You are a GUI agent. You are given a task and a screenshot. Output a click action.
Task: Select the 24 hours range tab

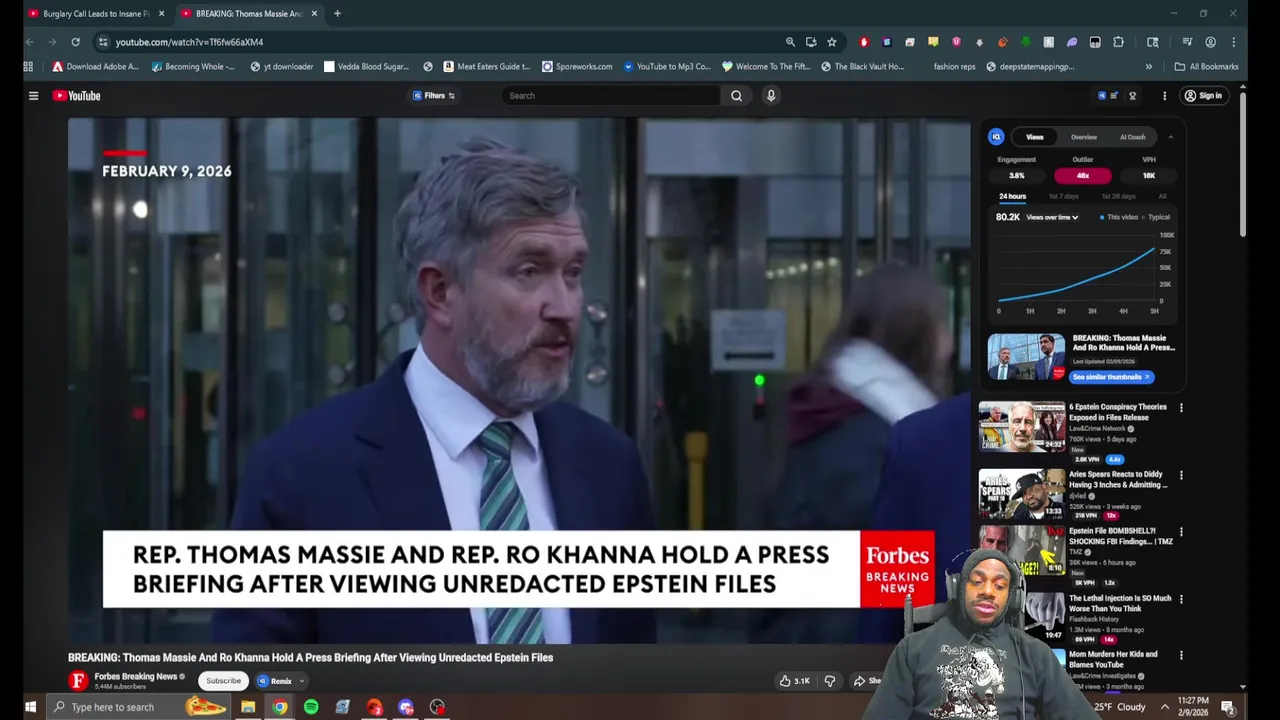(x=1012, y=196)
